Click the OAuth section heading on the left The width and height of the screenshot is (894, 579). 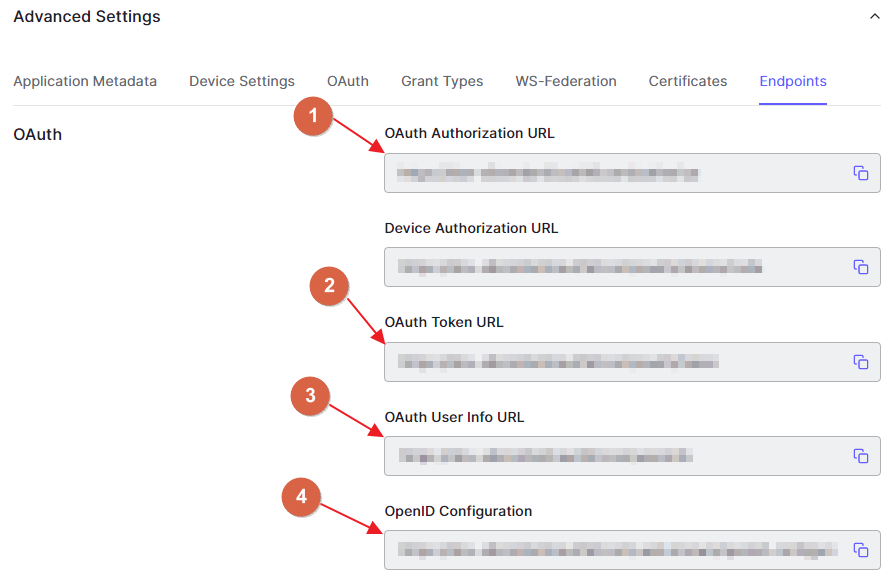[37, 134]
